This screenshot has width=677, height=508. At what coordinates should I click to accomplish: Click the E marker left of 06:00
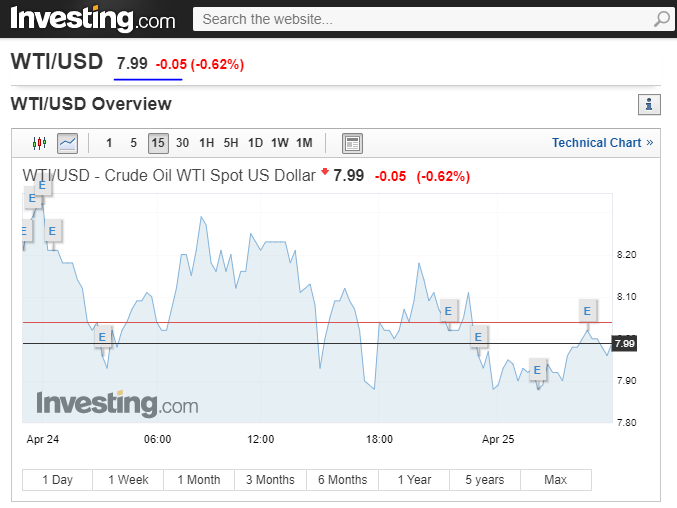click(x=102, y=337)
